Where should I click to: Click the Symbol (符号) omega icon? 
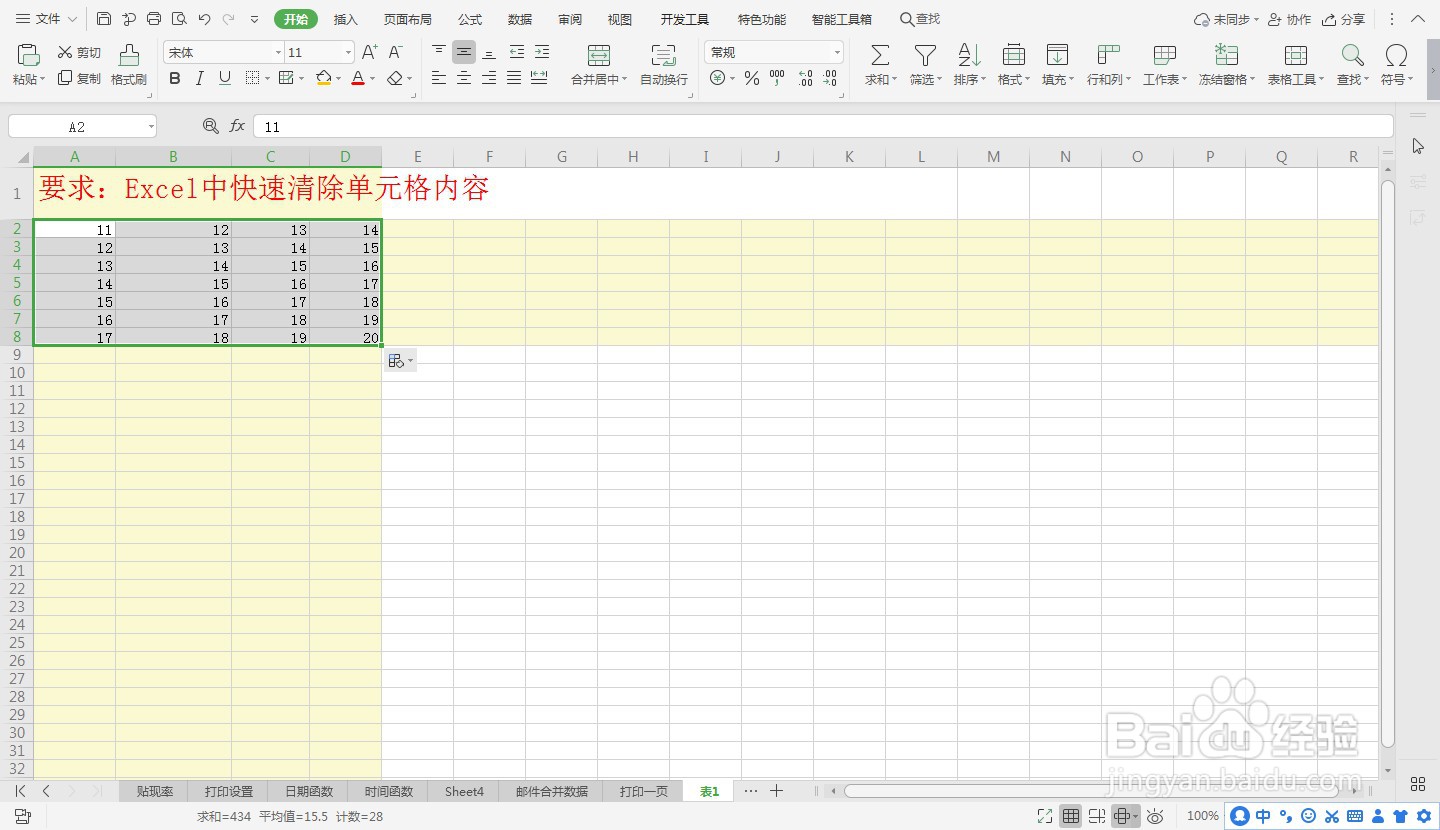click(1396, 56)
